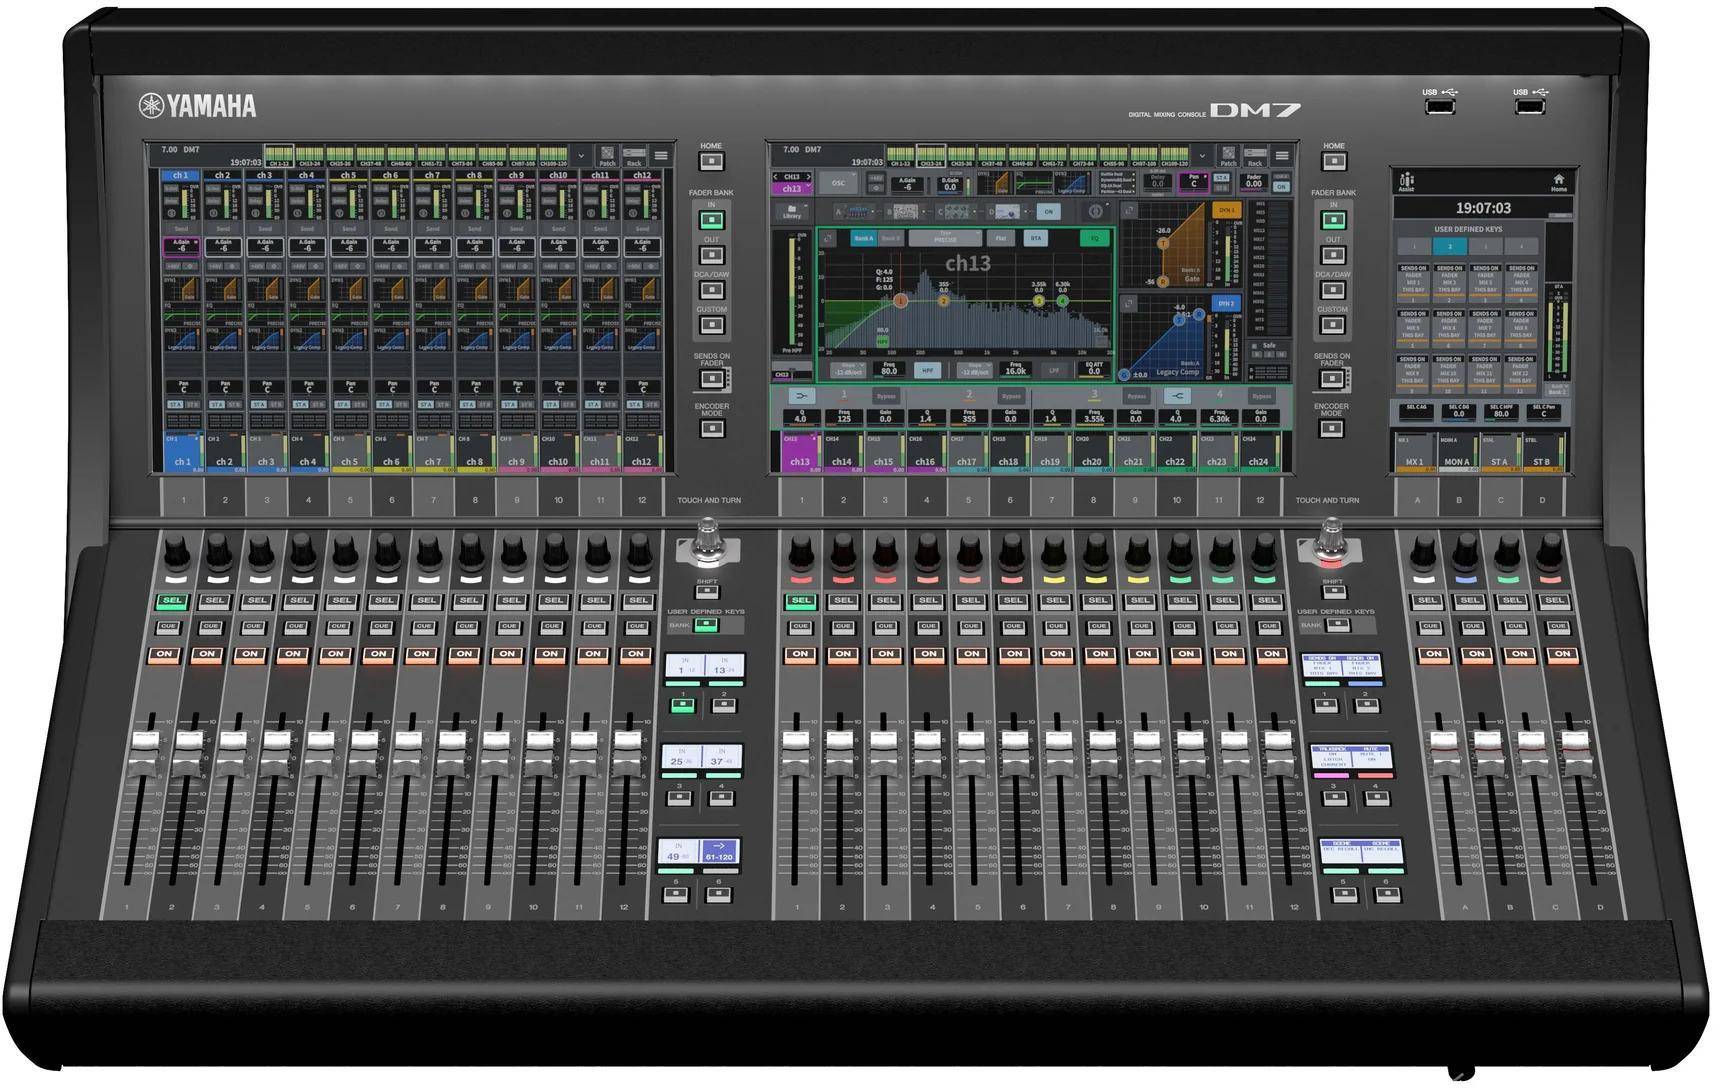Go to the previous channel with the left arrow
The width and height of the screenshot is (1720, 1088).
[776, 177]
